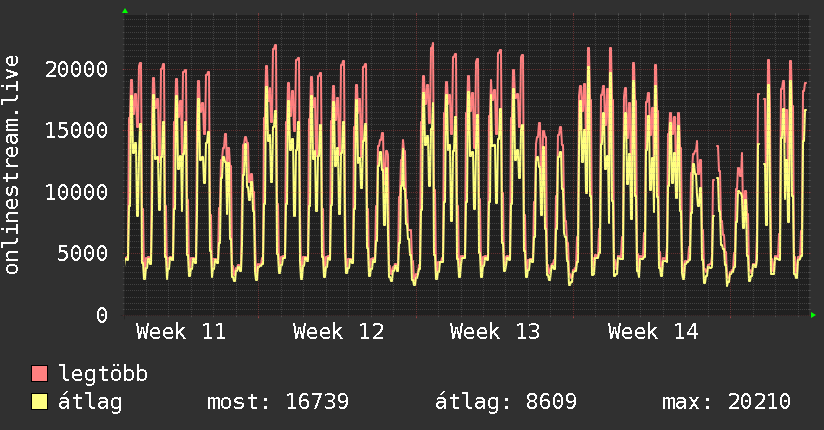Viewport: 824px width, 430px height.
Task: Select the átlag legend label next to yellow swatch
Action: [90, 402]
